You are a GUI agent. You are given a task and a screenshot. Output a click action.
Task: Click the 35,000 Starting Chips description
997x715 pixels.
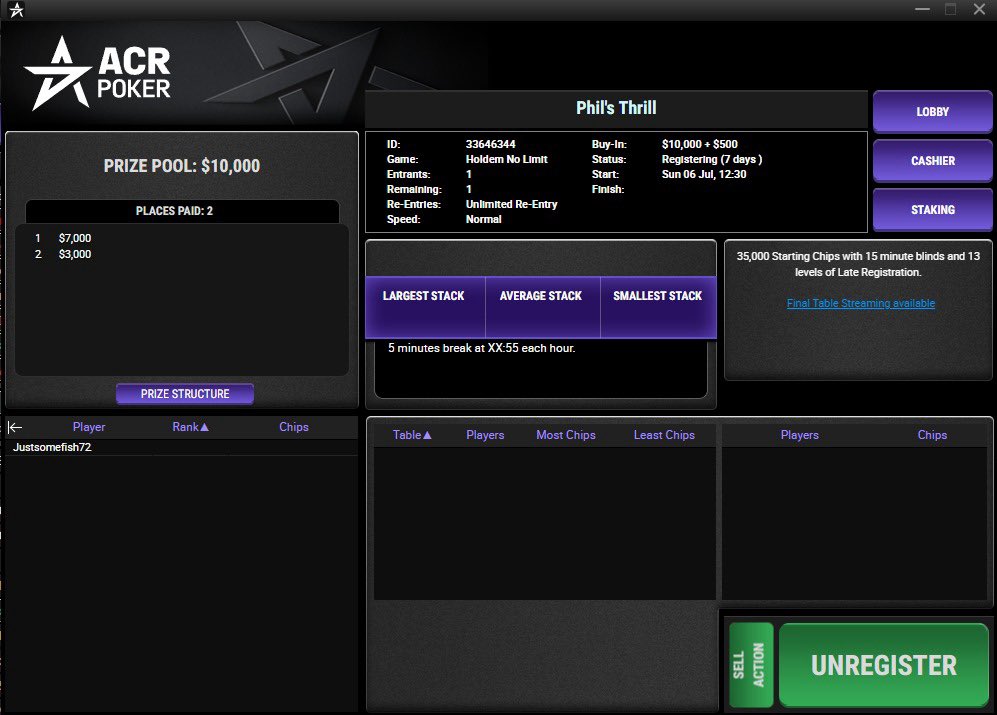coord(858,264)
